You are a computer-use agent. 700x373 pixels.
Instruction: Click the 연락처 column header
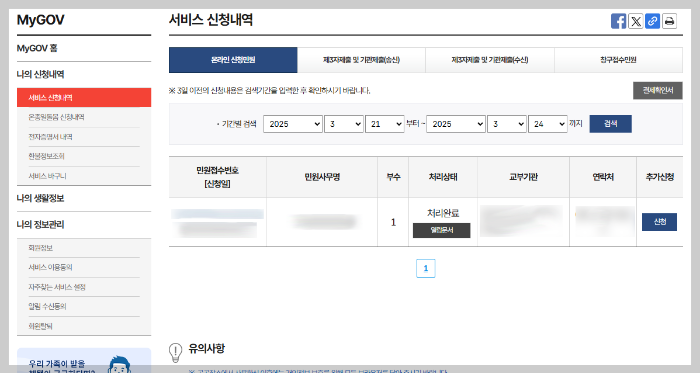tap(603, 177)
